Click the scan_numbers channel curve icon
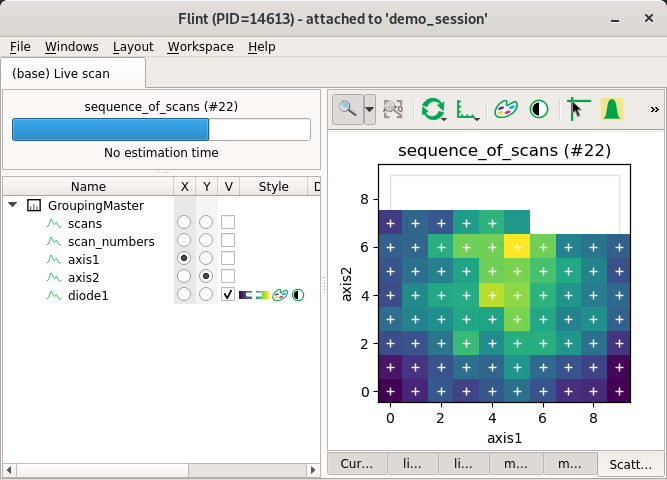 (54, 241)
